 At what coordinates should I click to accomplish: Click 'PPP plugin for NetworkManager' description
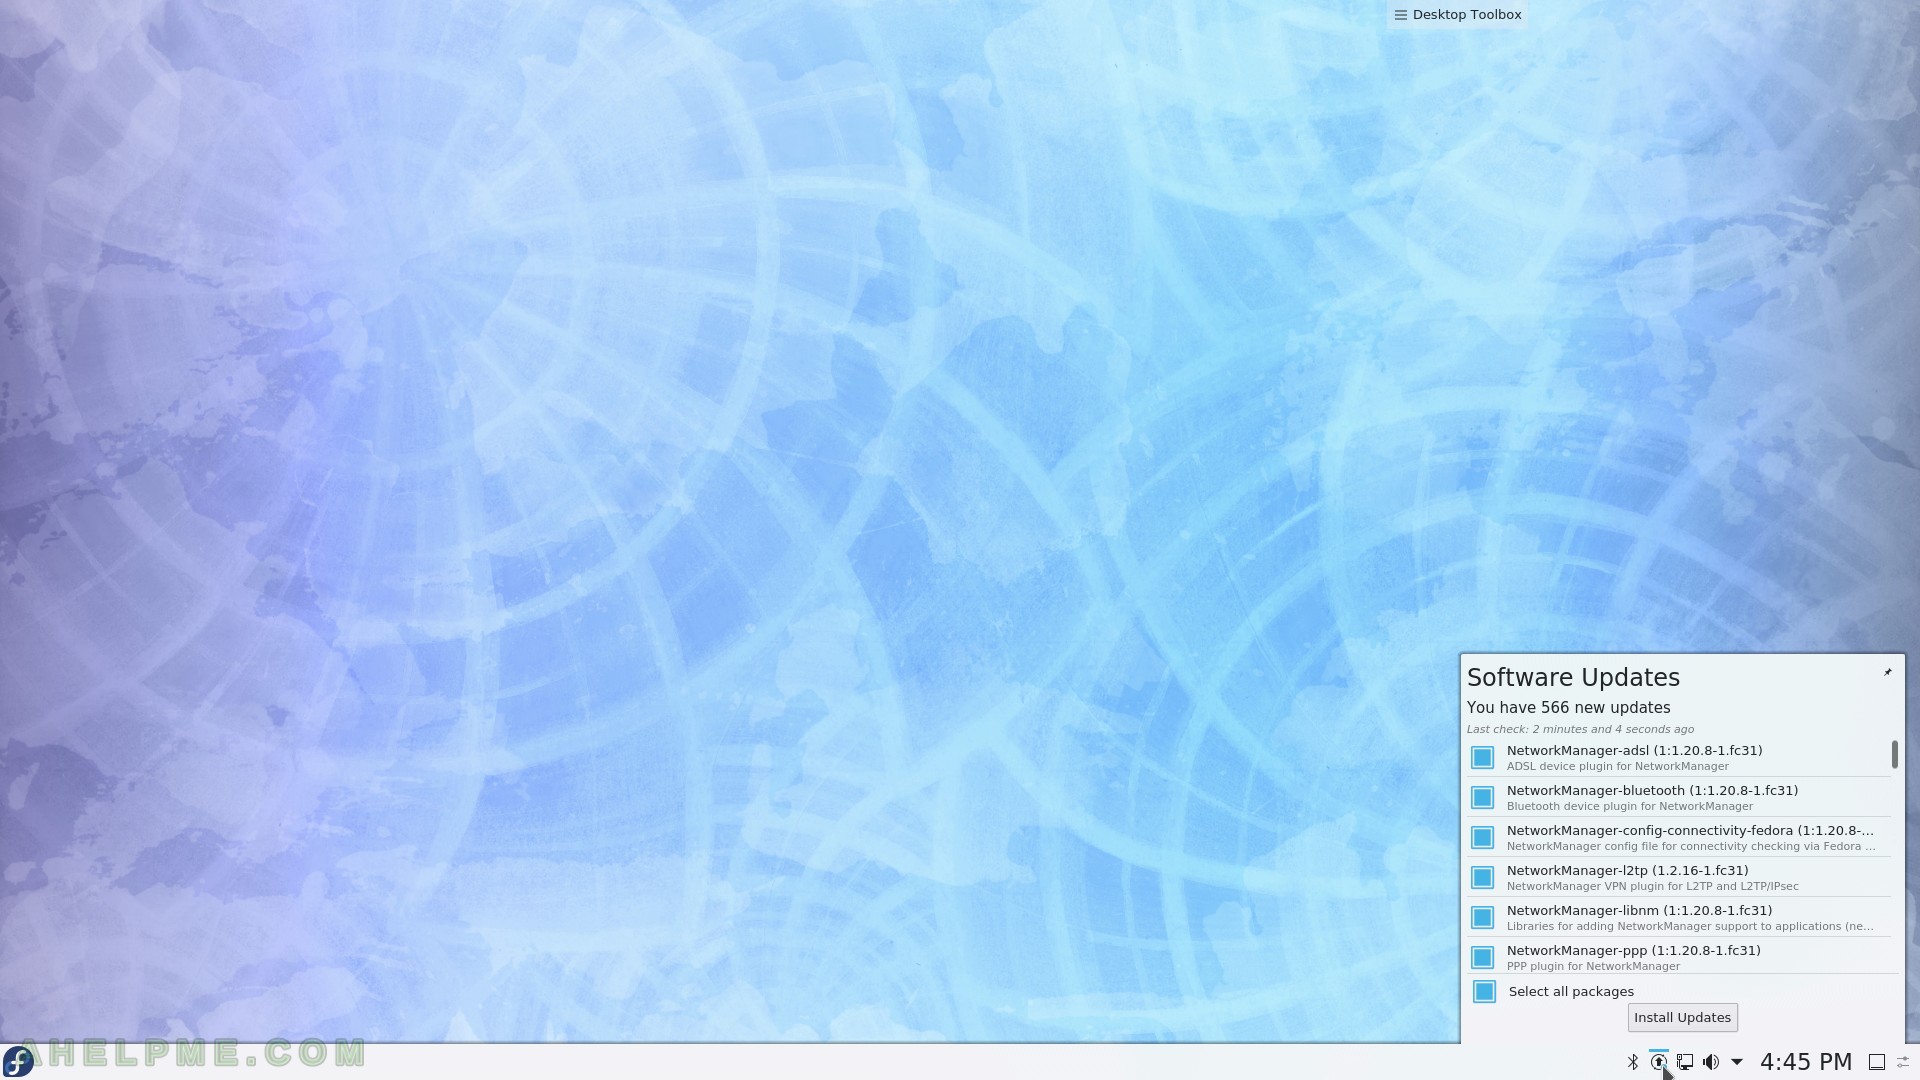click(1593, 967)
